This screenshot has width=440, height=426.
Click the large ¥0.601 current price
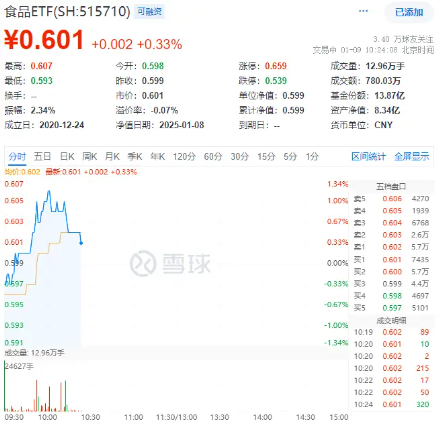(x=44, y=40)
